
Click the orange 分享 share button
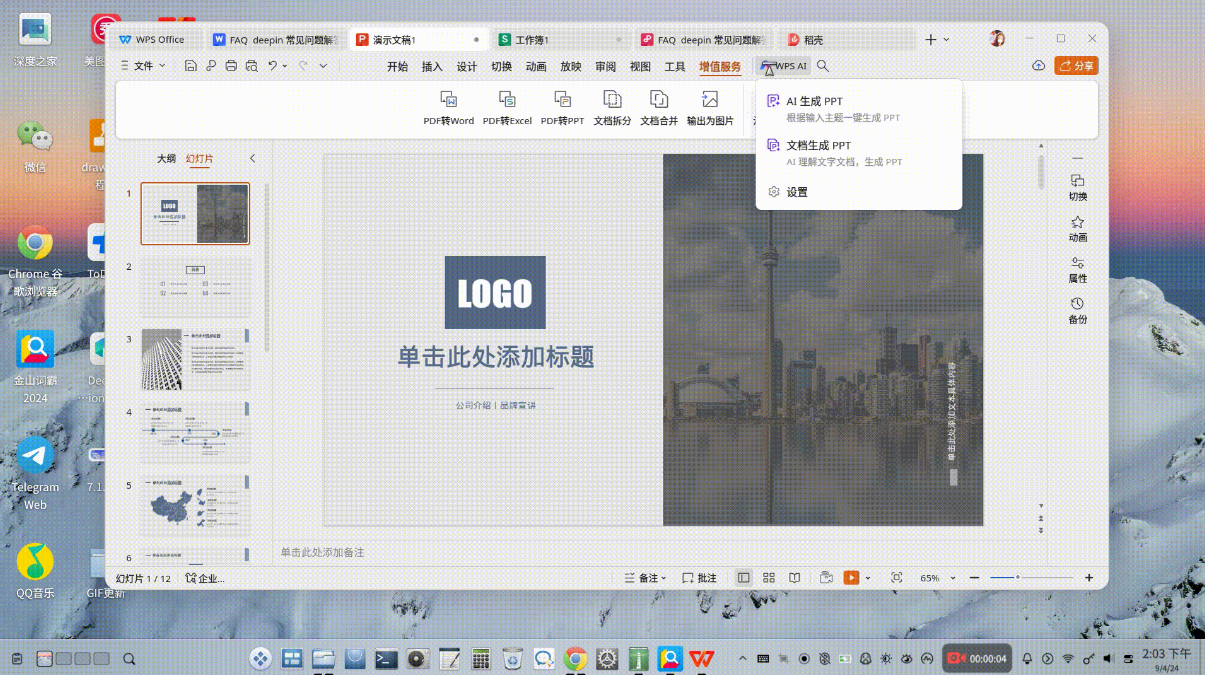point(1076,66)
